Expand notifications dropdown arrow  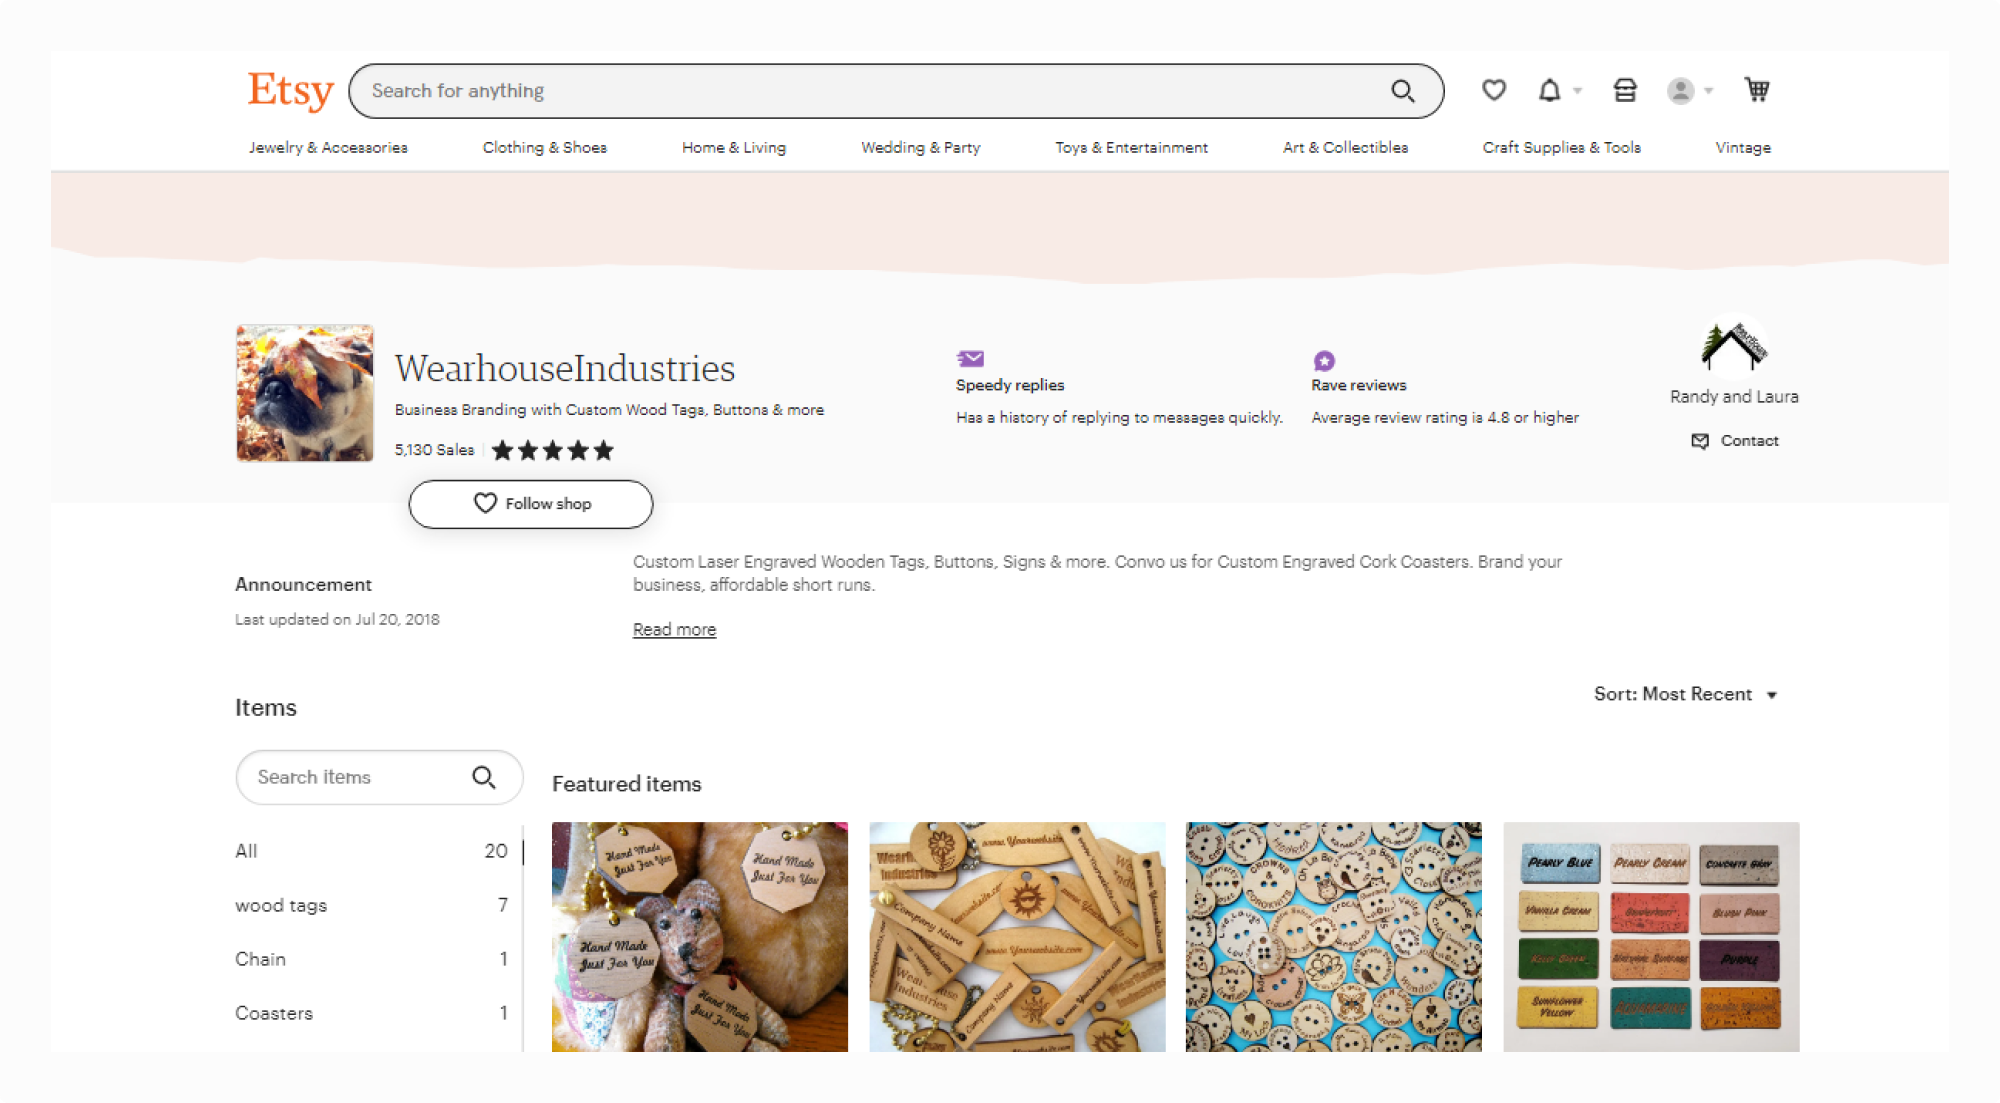1577,91
